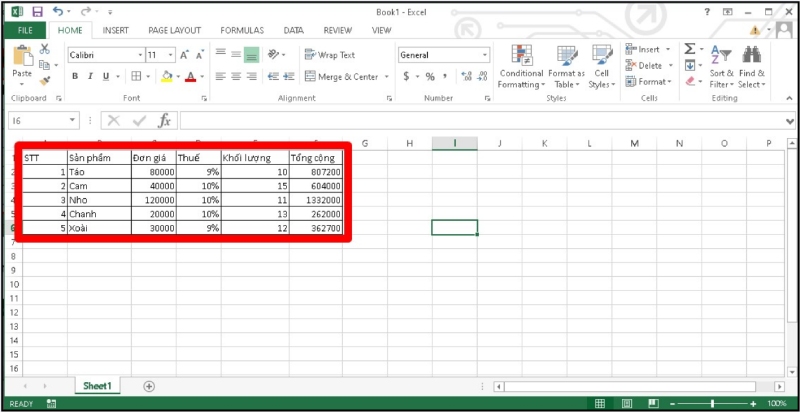Open Conditional Formatting menu
This screenshot has width=800, height=412.
(x=521, y=66)
